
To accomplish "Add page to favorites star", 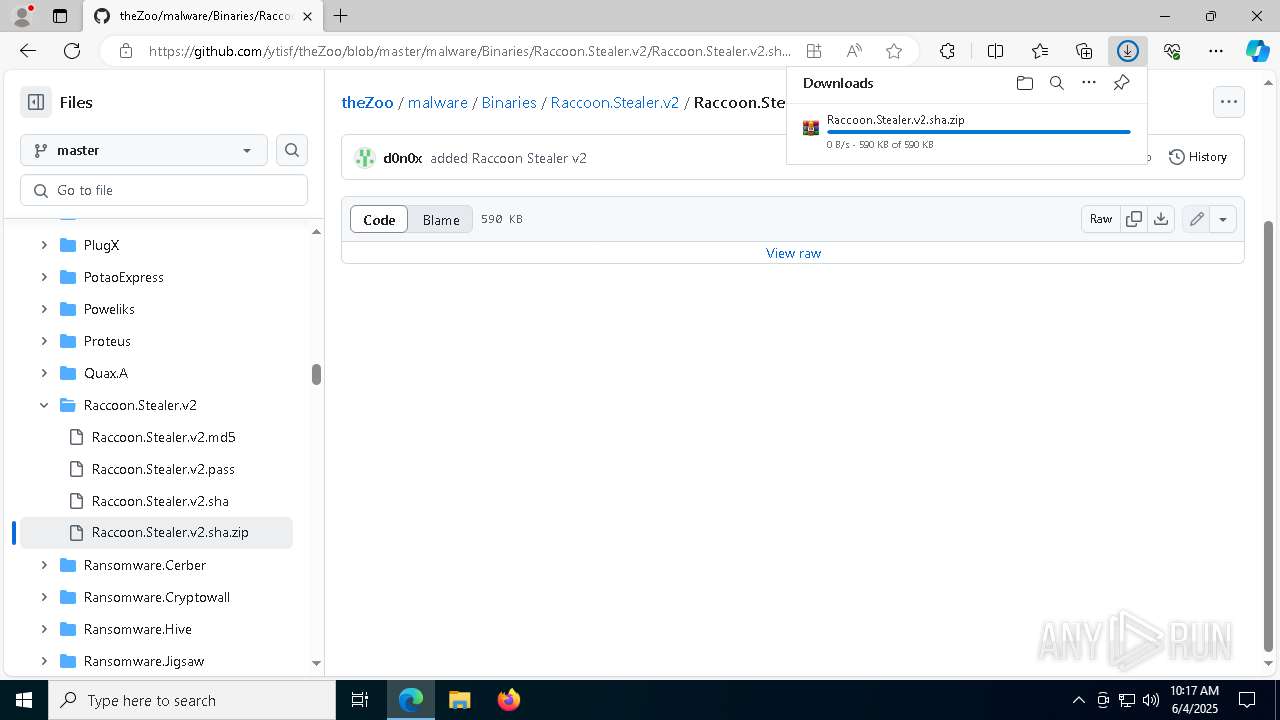I will (894, 51).
